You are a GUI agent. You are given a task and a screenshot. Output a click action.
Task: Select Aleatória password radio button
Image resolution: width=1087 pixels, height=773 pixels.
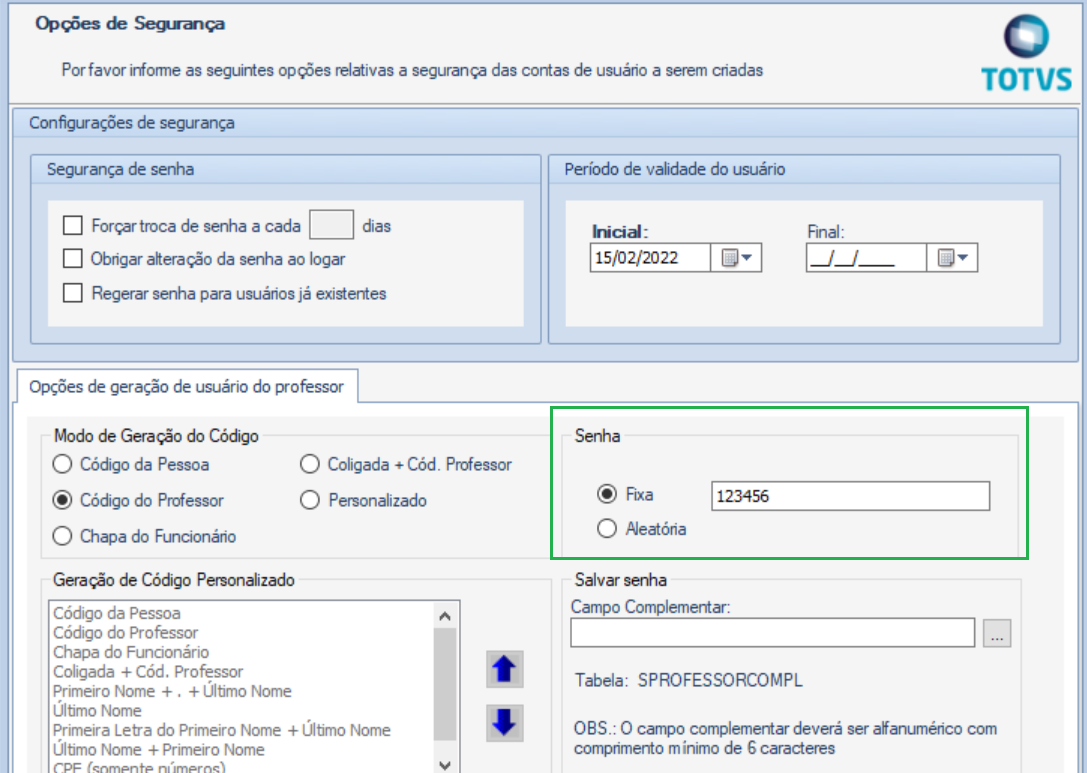[x=607, y=529]
